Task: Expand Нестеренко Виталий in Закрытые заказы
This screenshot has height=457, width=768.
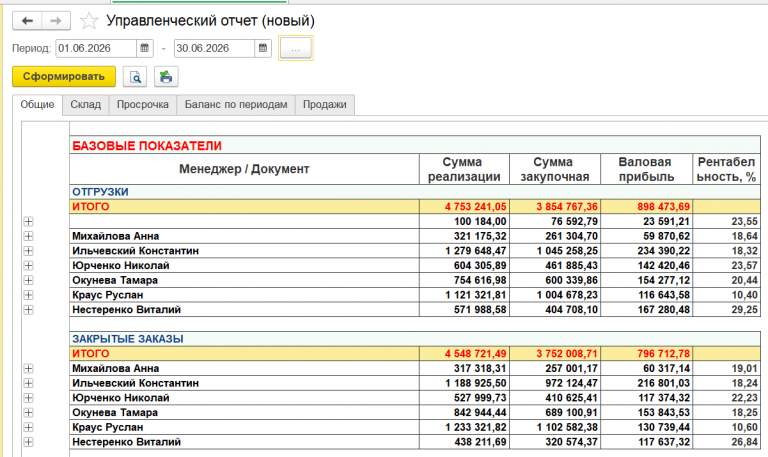Action: click(x=28, y=442)
